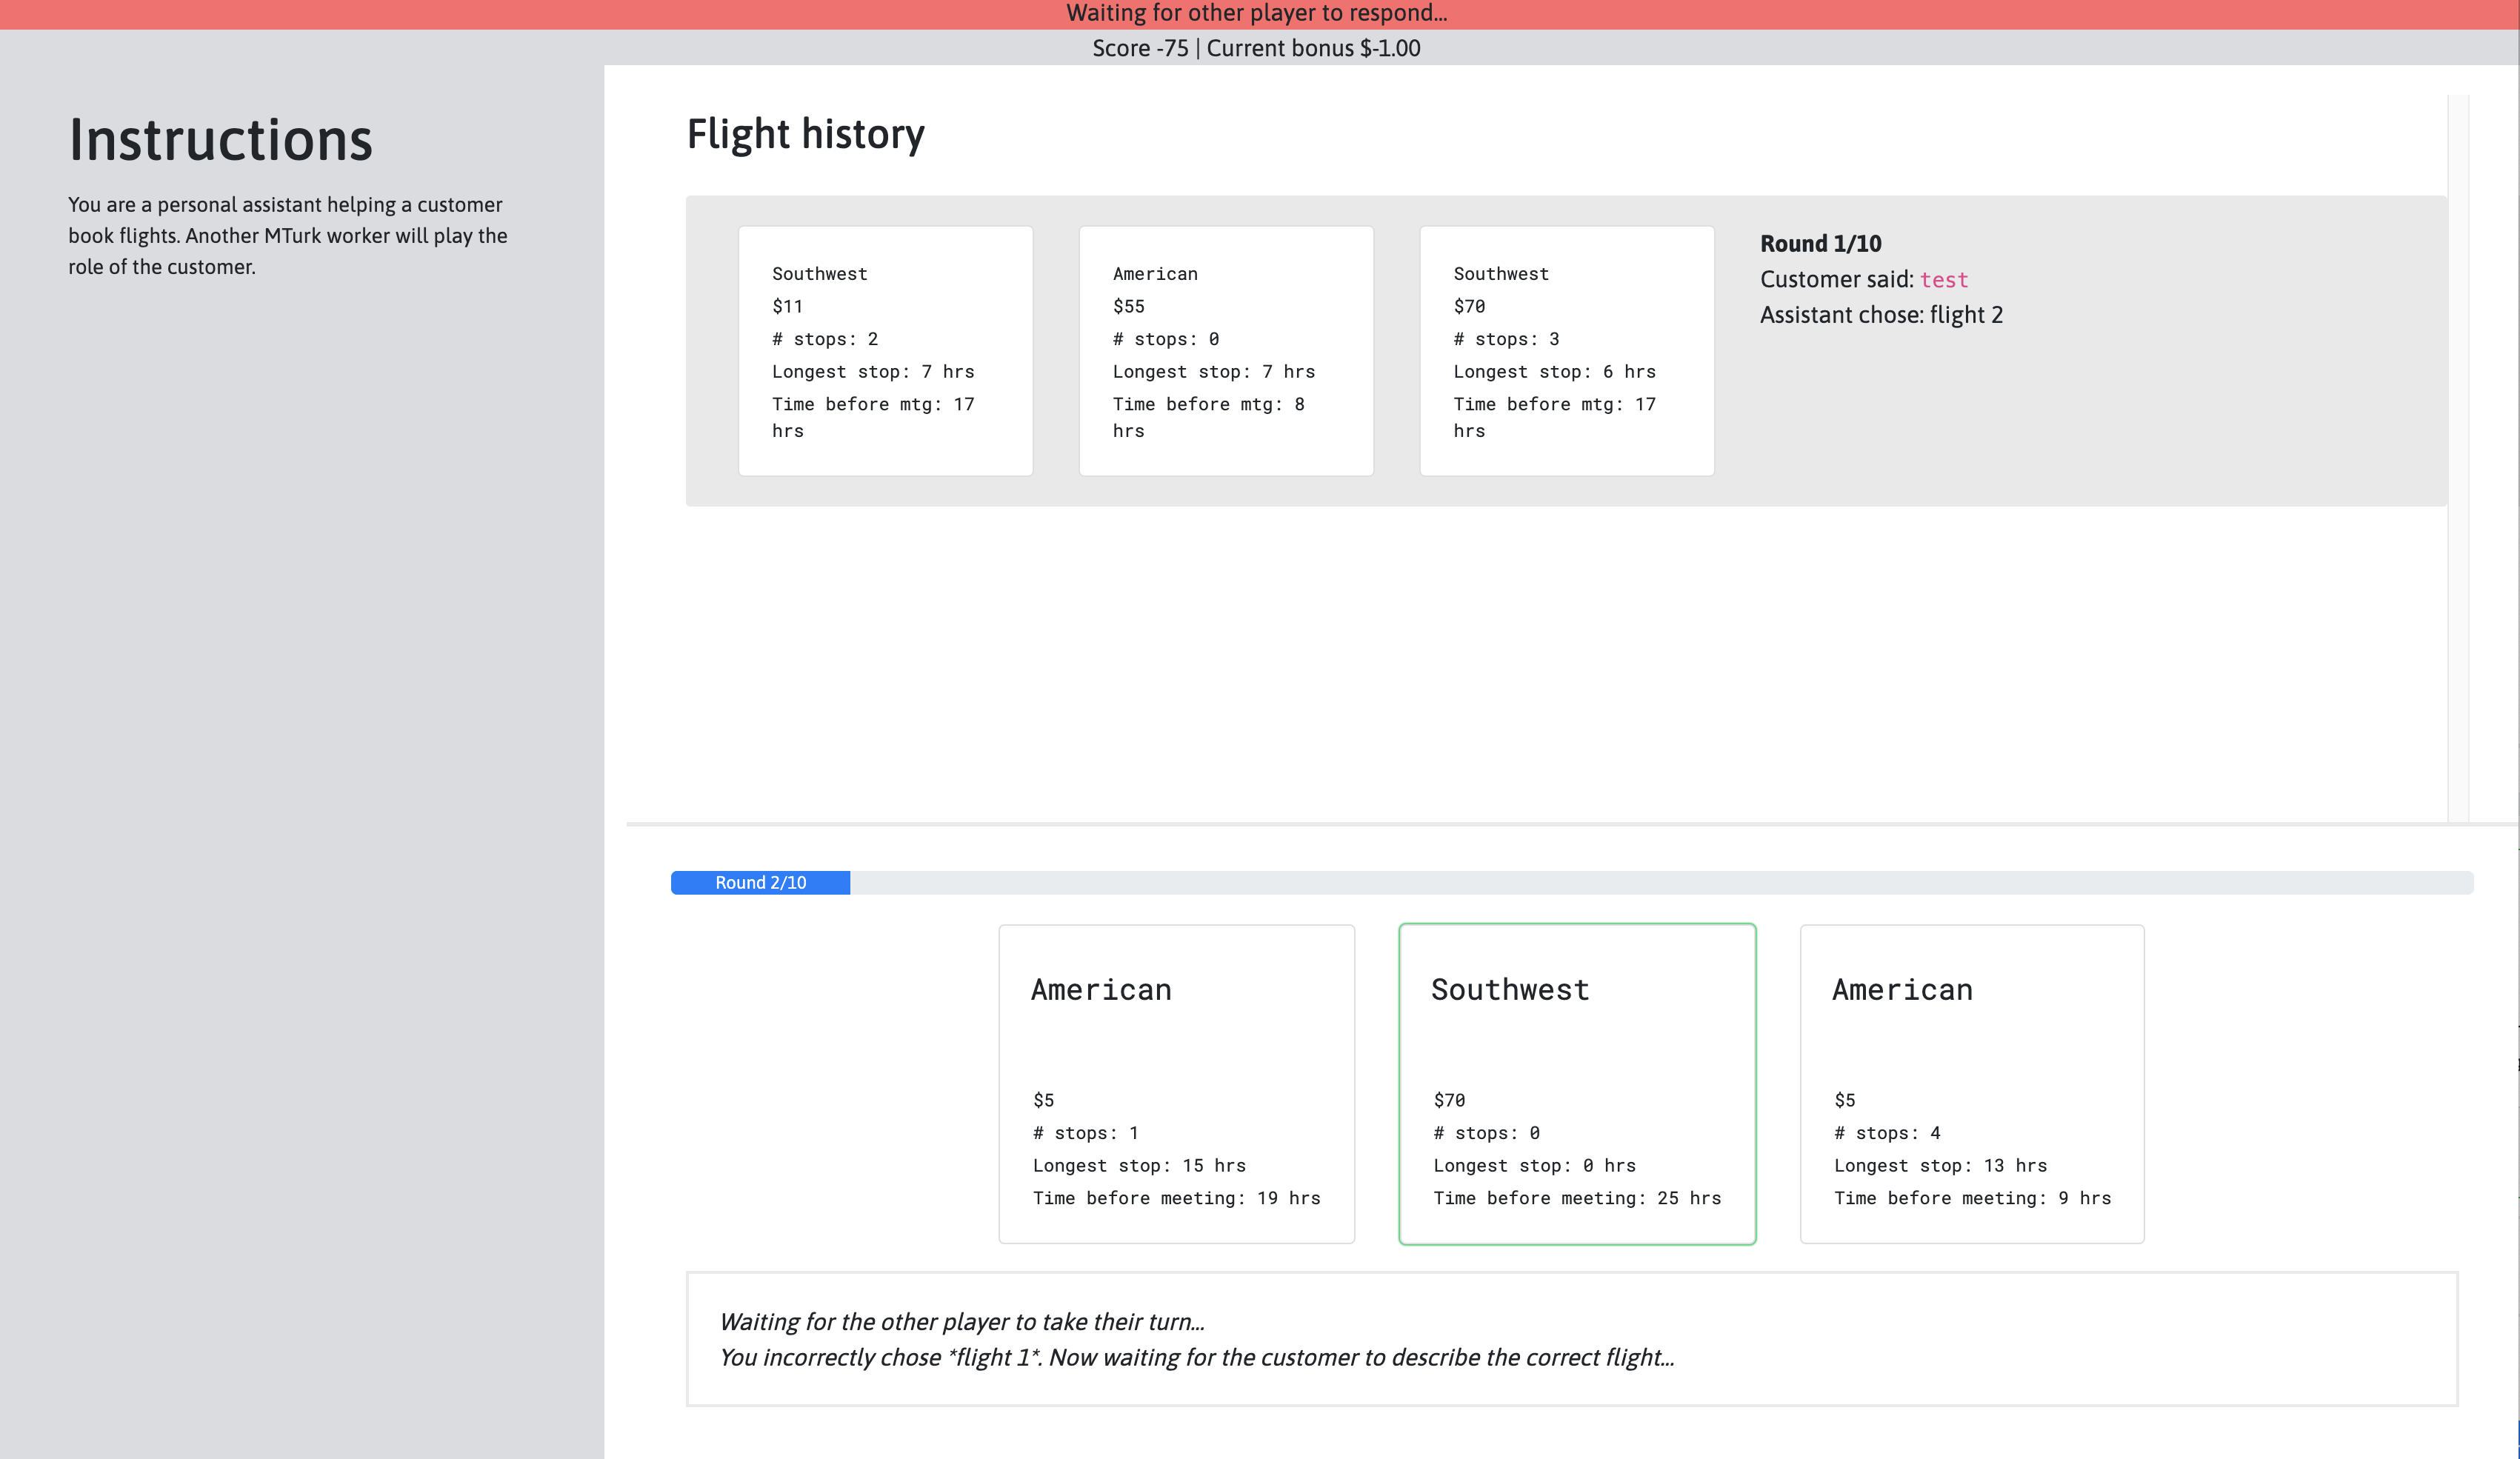Click the waiting-for-other-player message box
2520x1459 pixels.
point(1571,1338)
